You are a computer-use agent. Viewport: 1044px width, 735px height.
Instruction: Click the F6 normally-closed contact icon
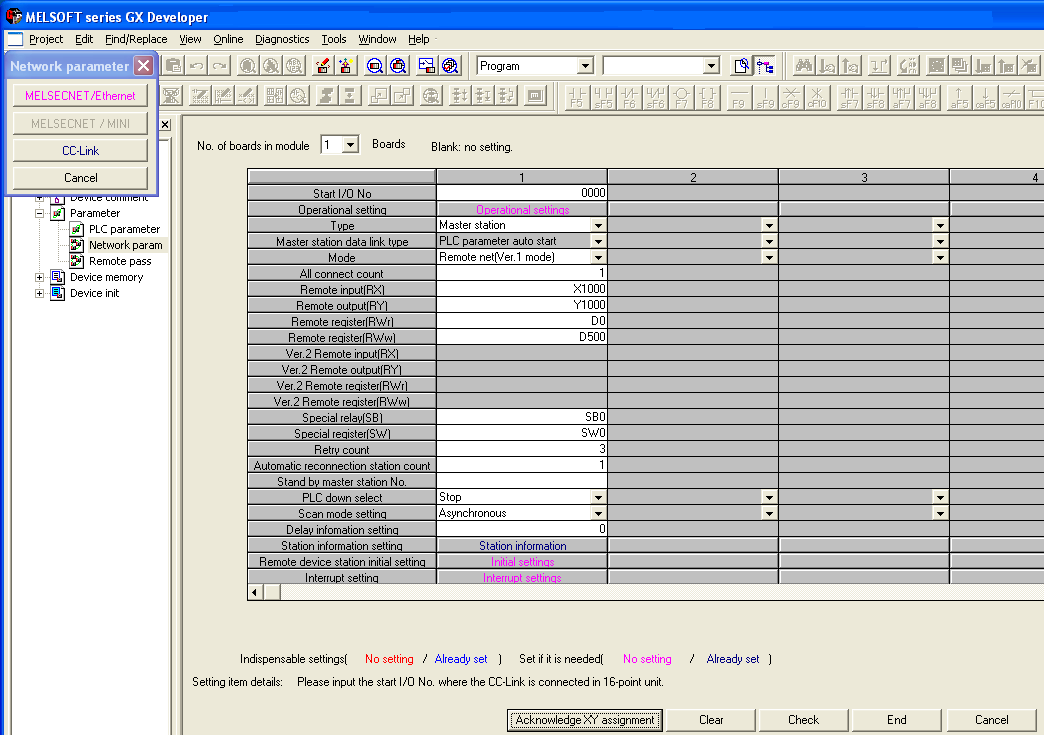(629, 96)
